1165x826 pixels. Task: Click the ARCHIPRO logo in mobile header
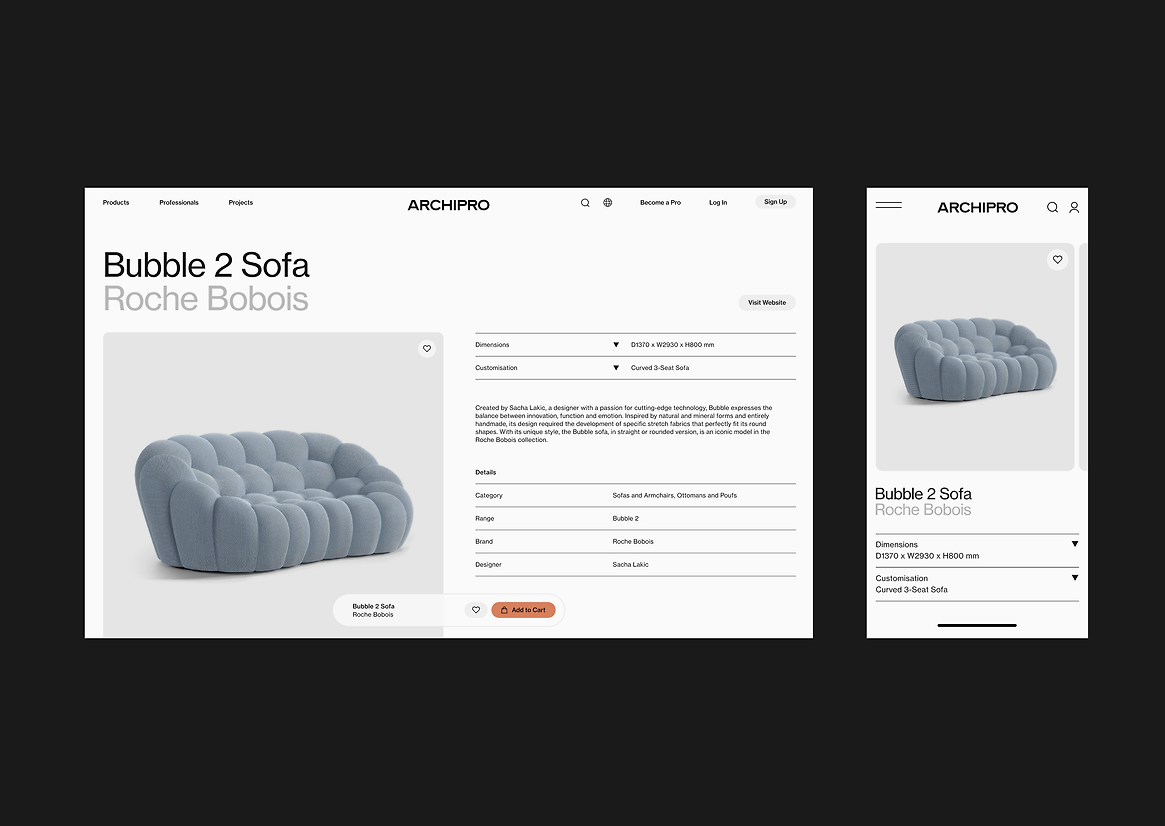click(977, 208)
